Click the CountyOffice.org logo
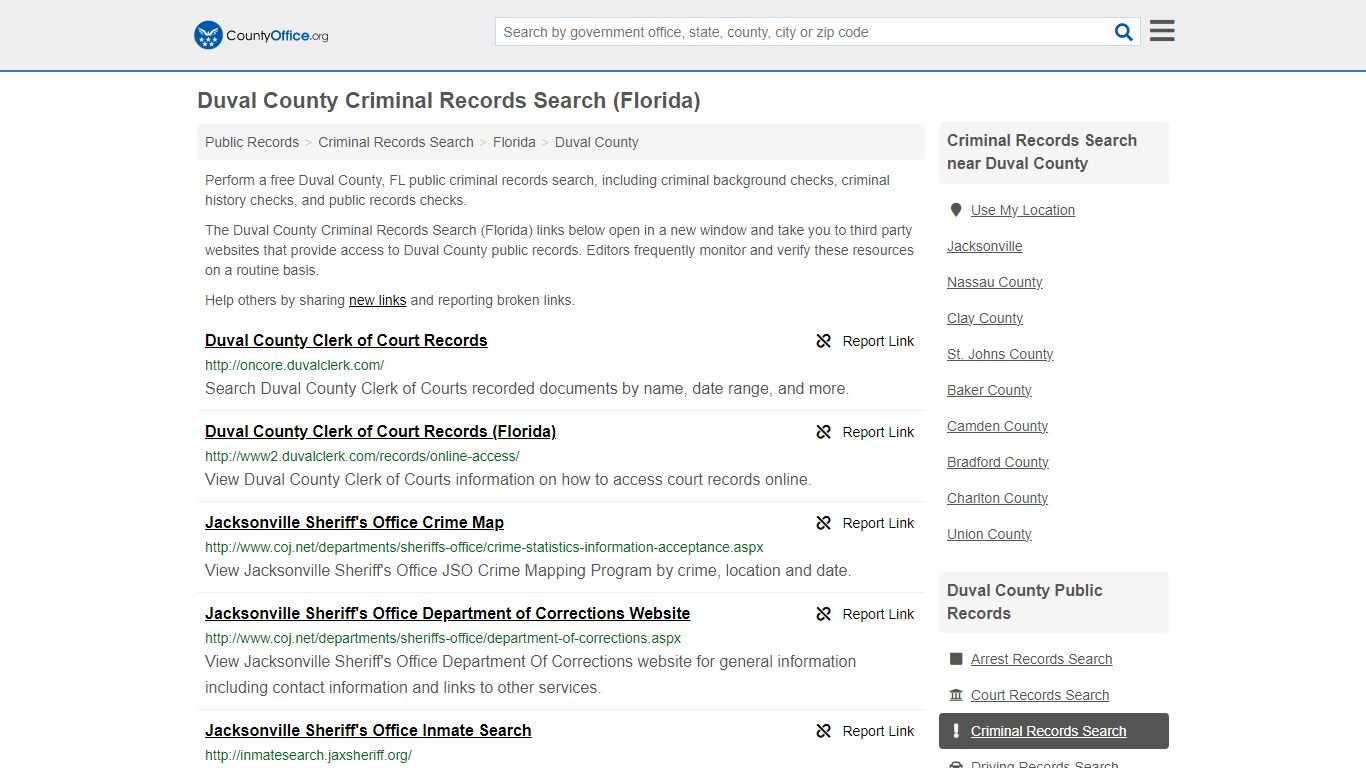 (261, 35)
